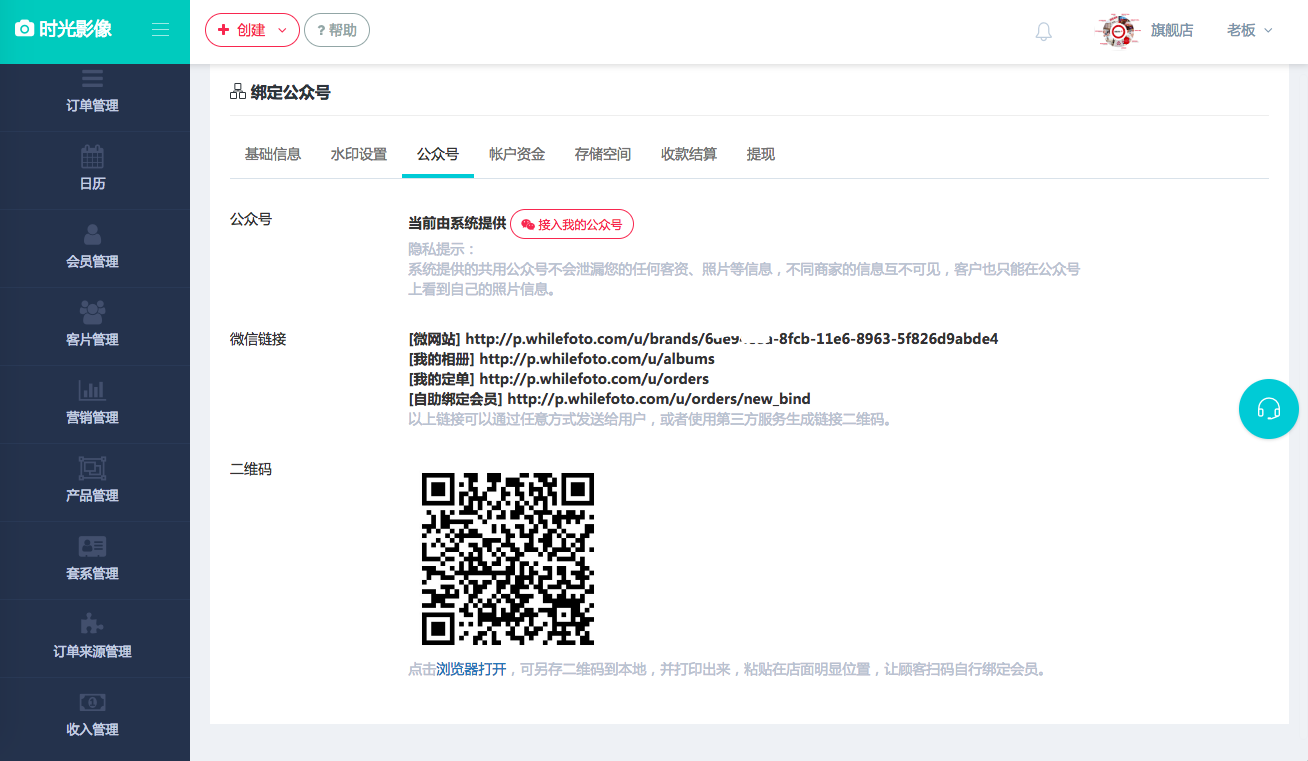The width and height of the screenshot is (1308, 761).
Task: Open the 老板 account dropdown
Action: pos(1248,30)
